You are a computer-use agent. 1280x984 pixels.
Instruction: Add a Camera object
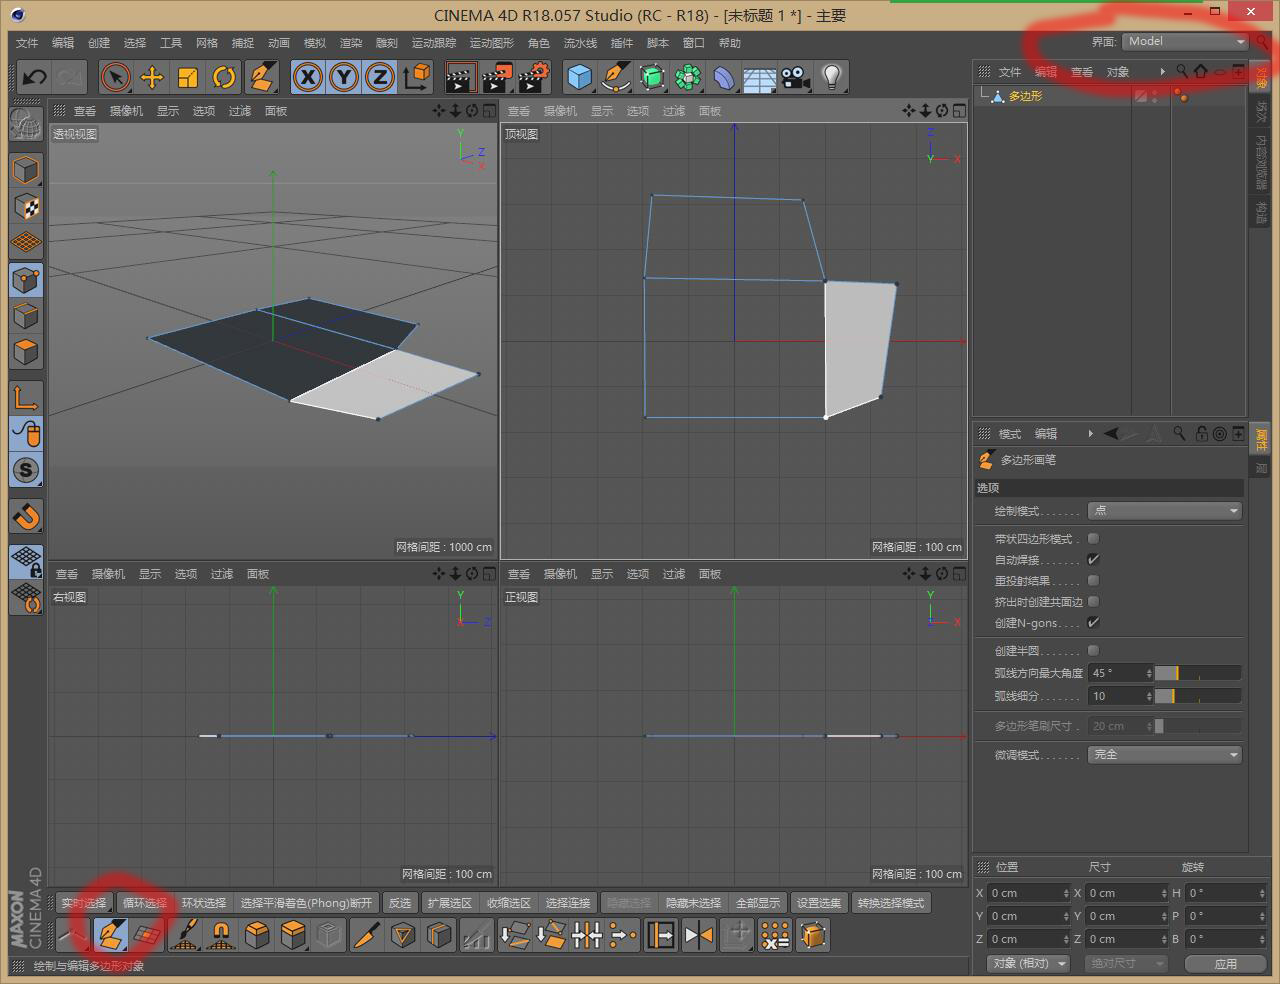(x=796, y=77)
